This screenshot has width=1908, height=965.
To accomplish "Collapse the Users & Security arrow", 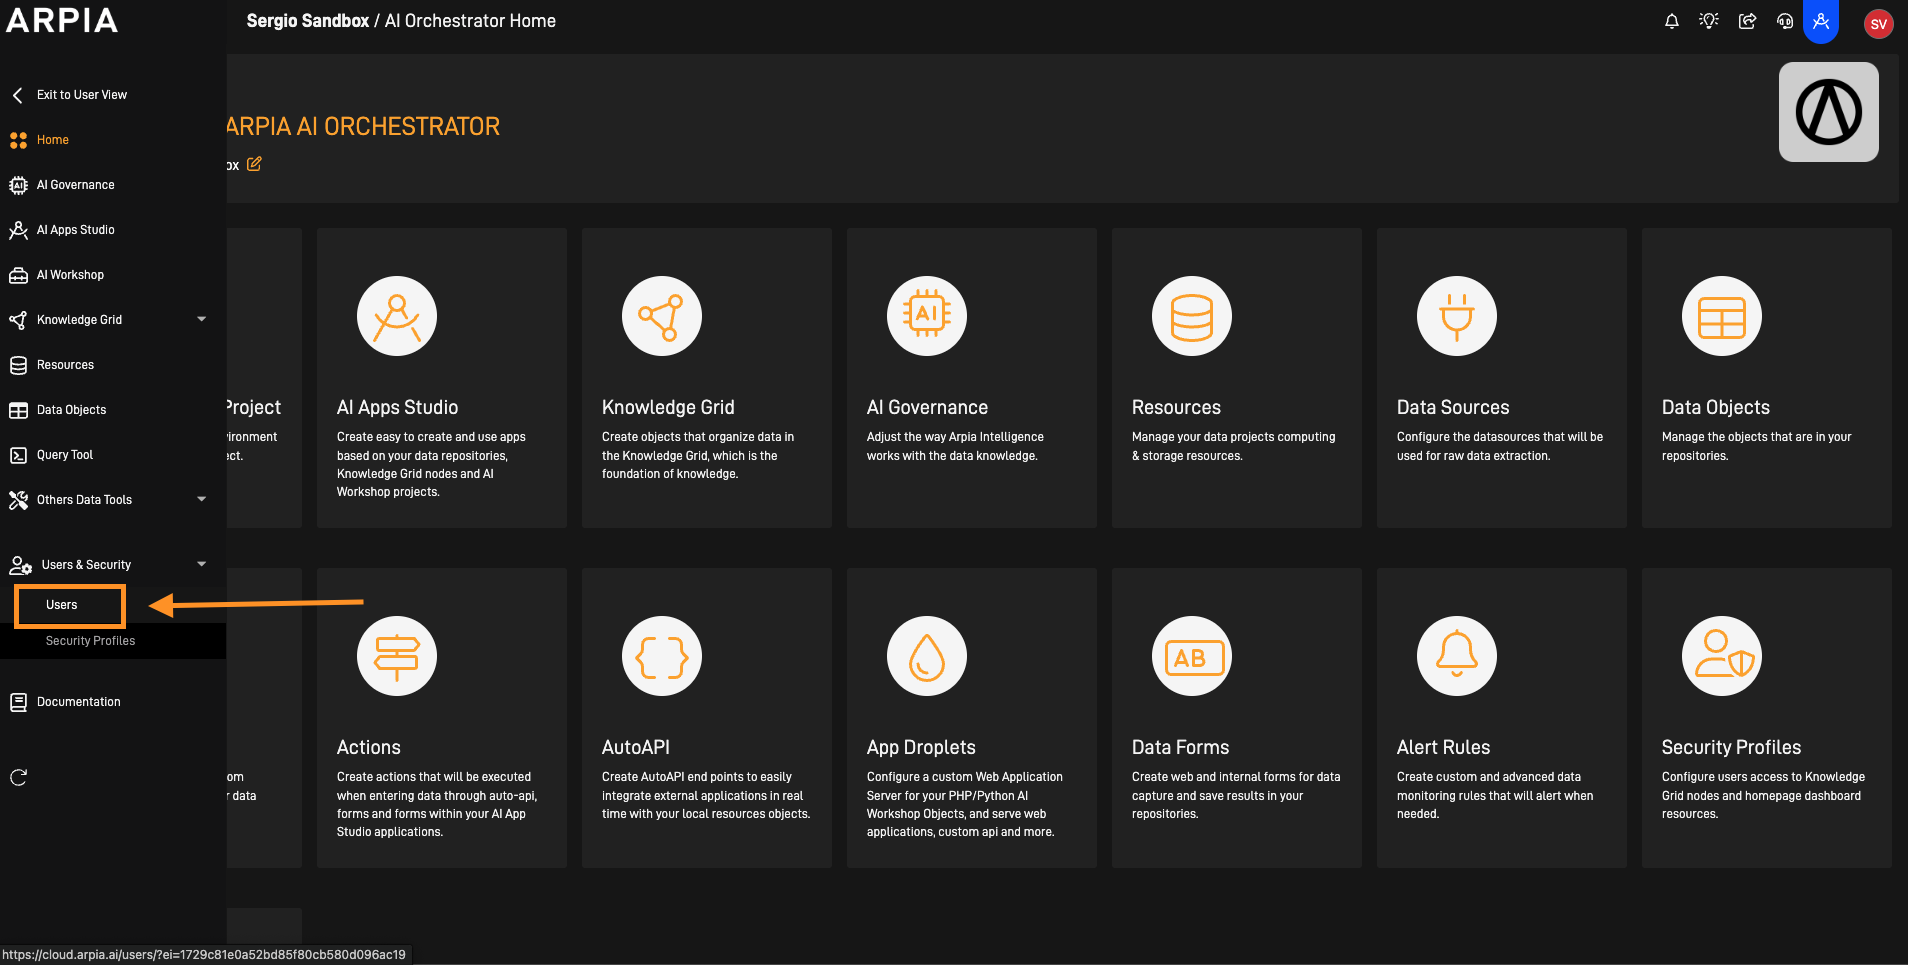I will tap(202, 564).
